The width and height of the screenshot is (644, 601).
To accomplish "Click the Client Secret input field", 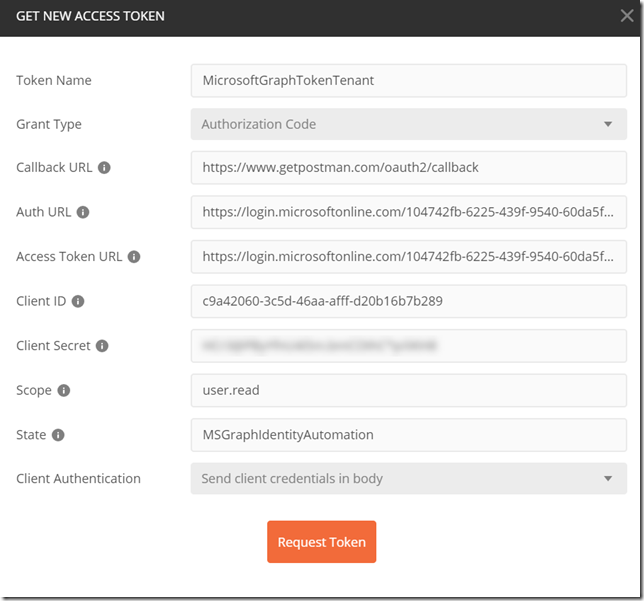I will [409, 346].
